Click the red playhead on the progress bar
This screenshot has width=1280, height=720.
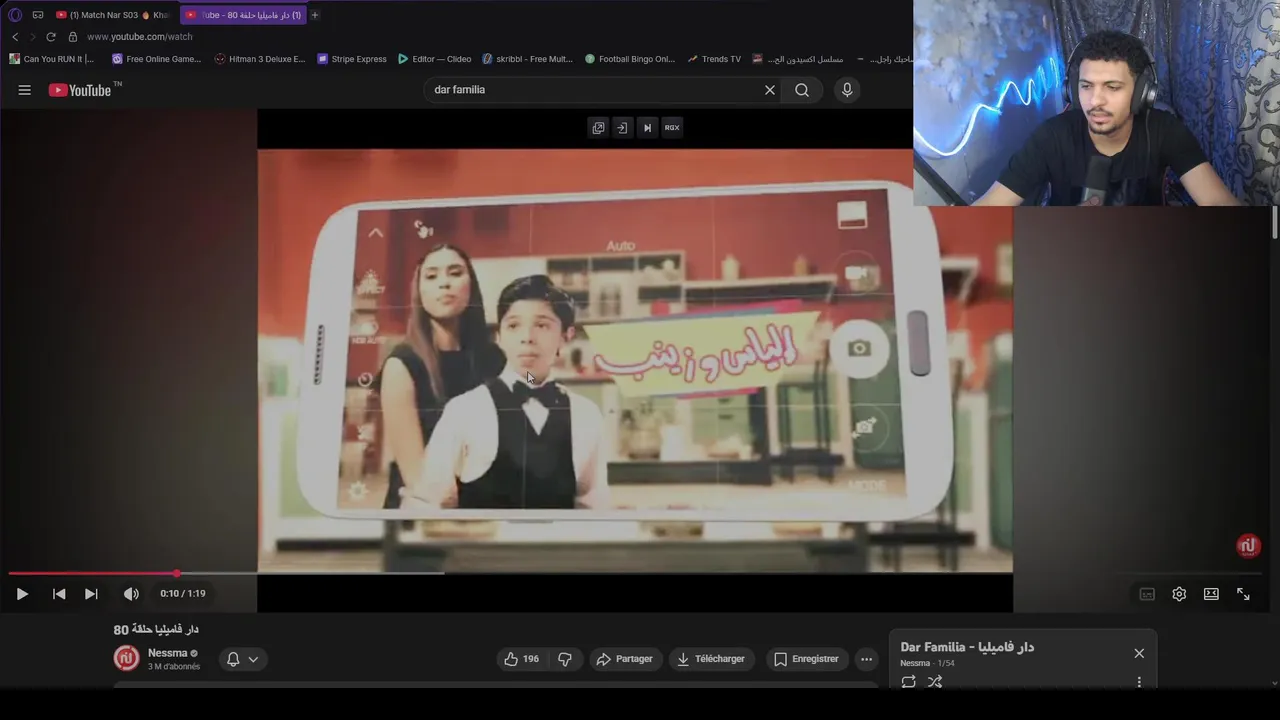click(x=177, y=573)
